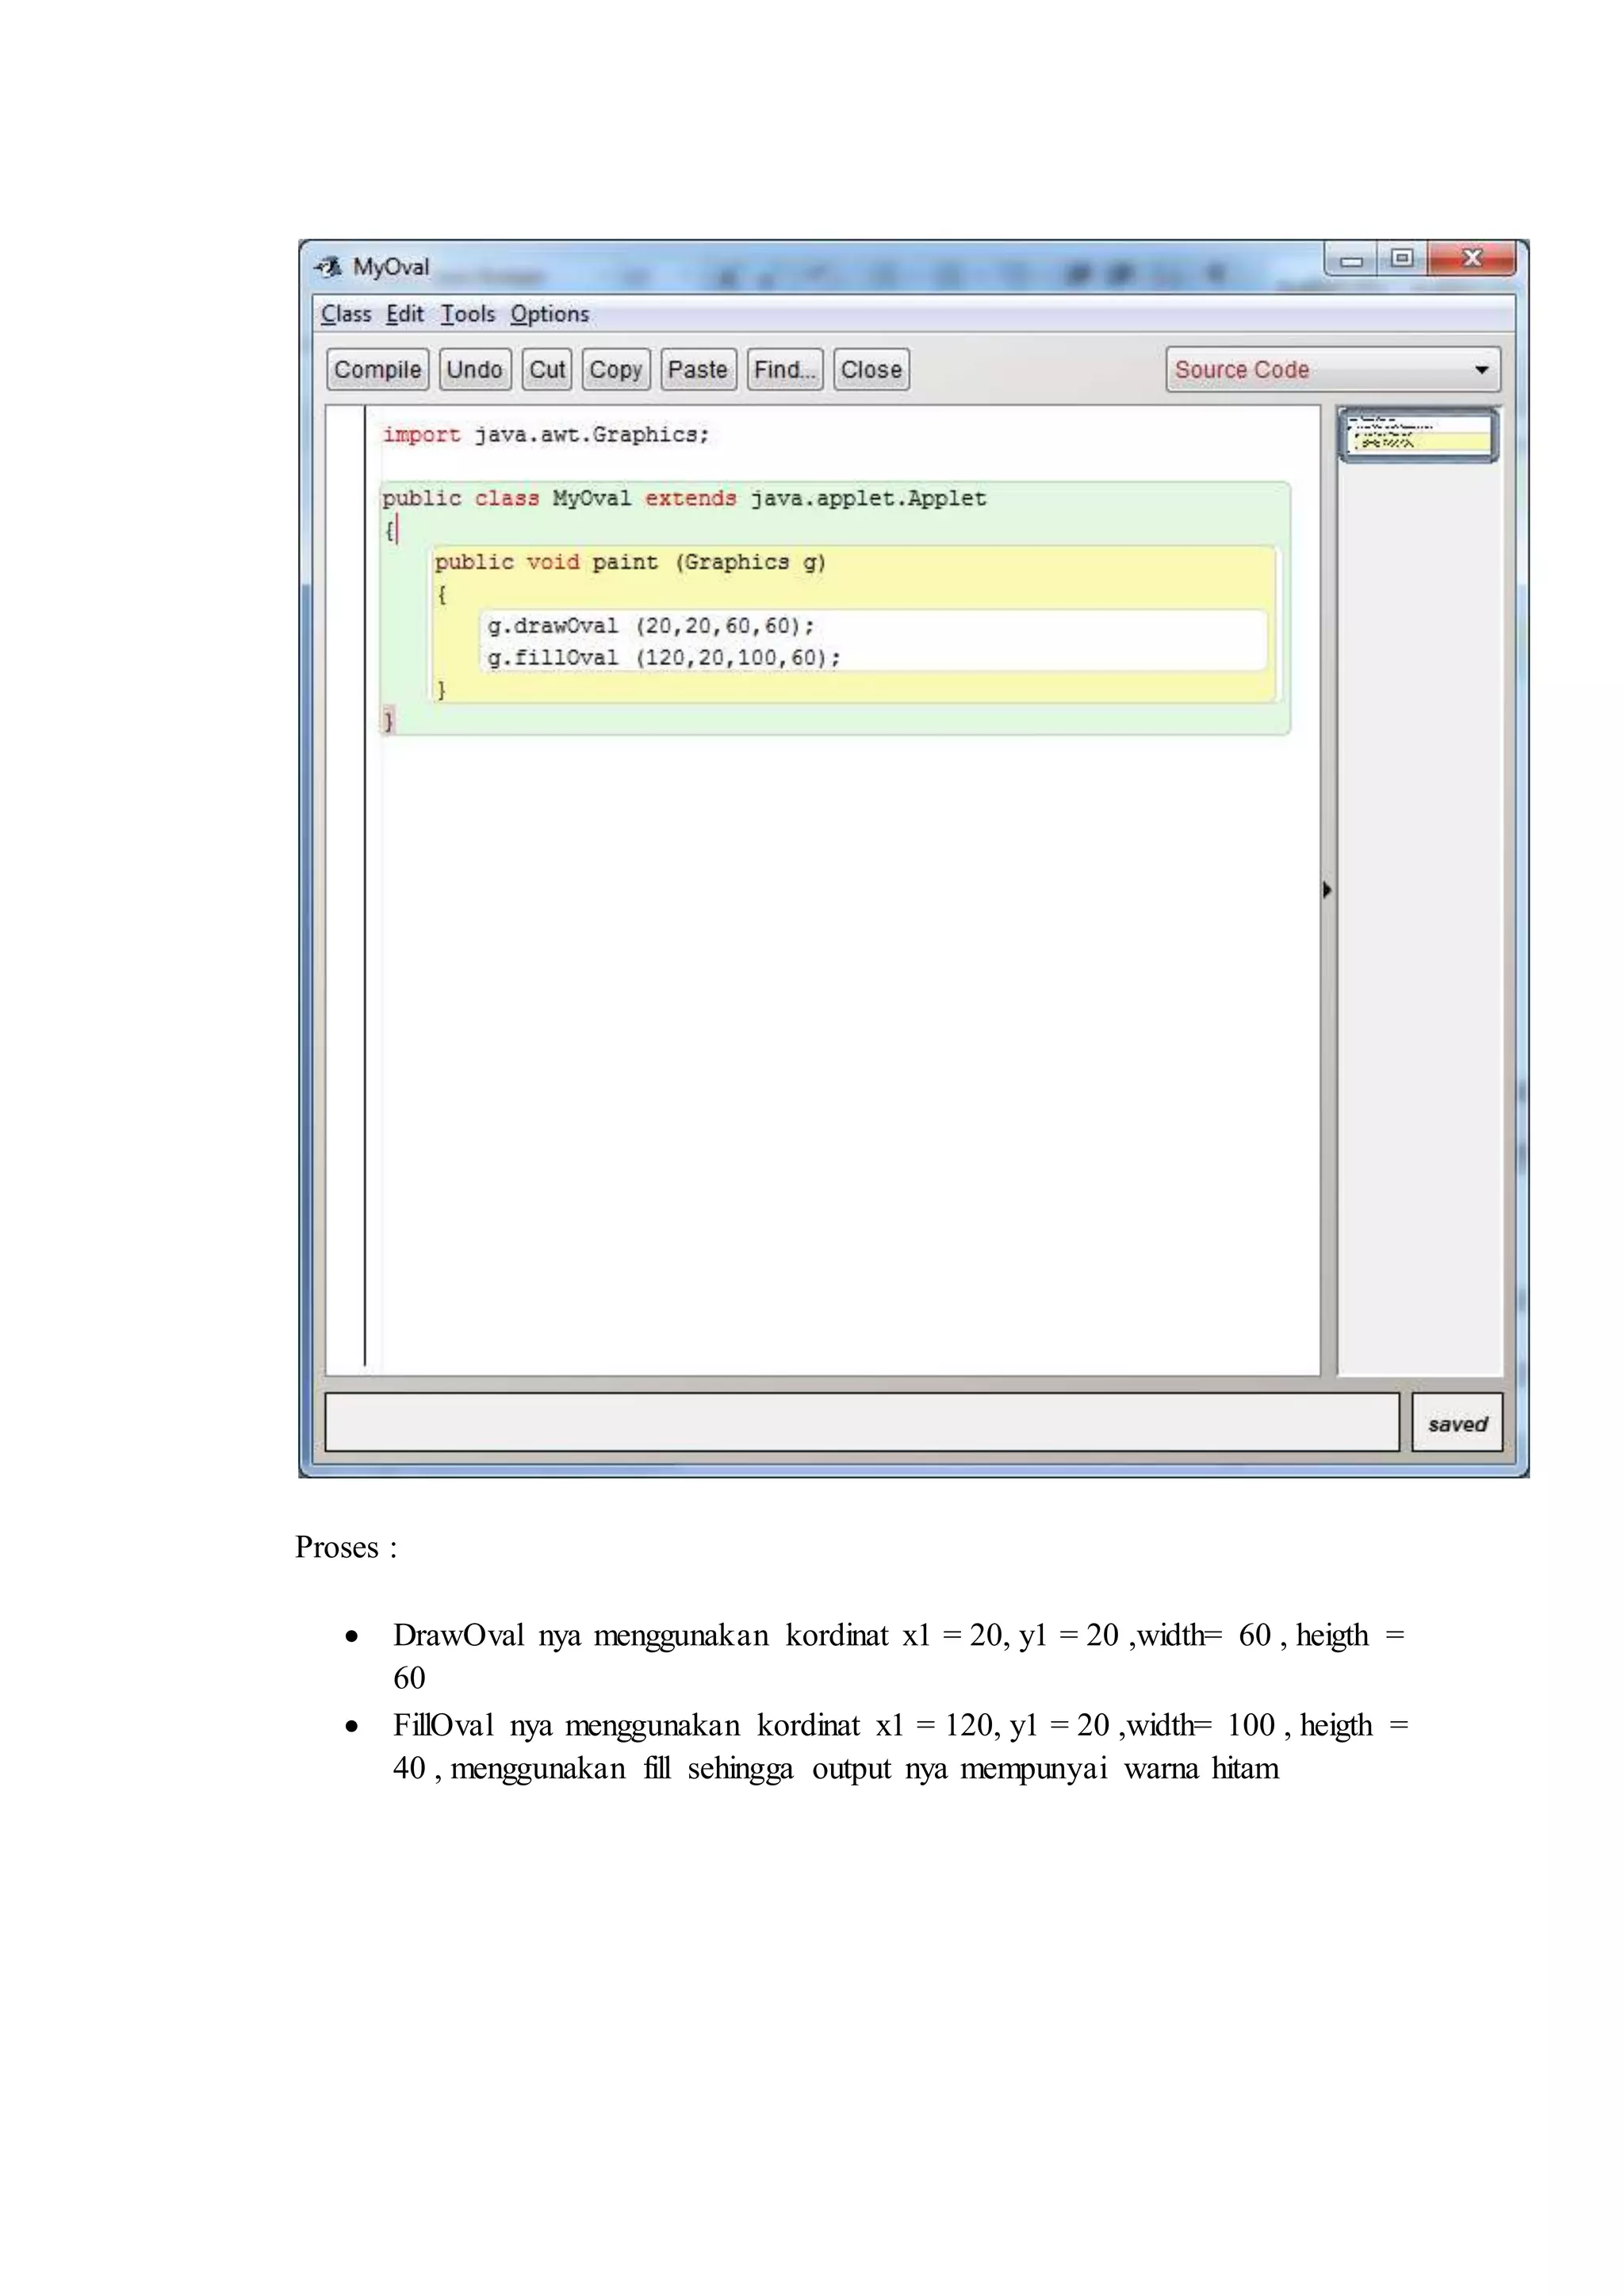Viewport: 1624px width, 2296px height.
Task: Close the MyOval window with X
Action: 1471,259
